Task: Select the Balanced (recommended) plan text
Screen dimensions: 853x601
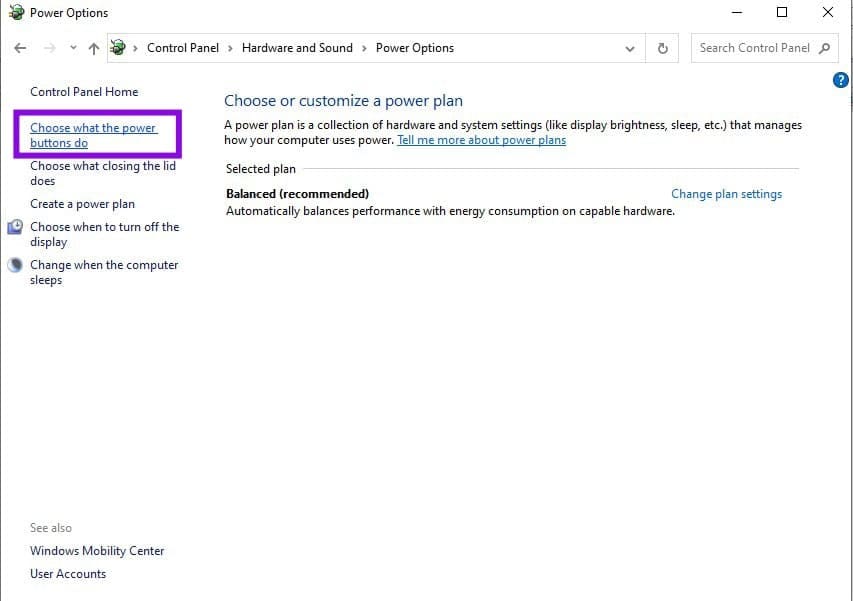Action: [297, 194]
